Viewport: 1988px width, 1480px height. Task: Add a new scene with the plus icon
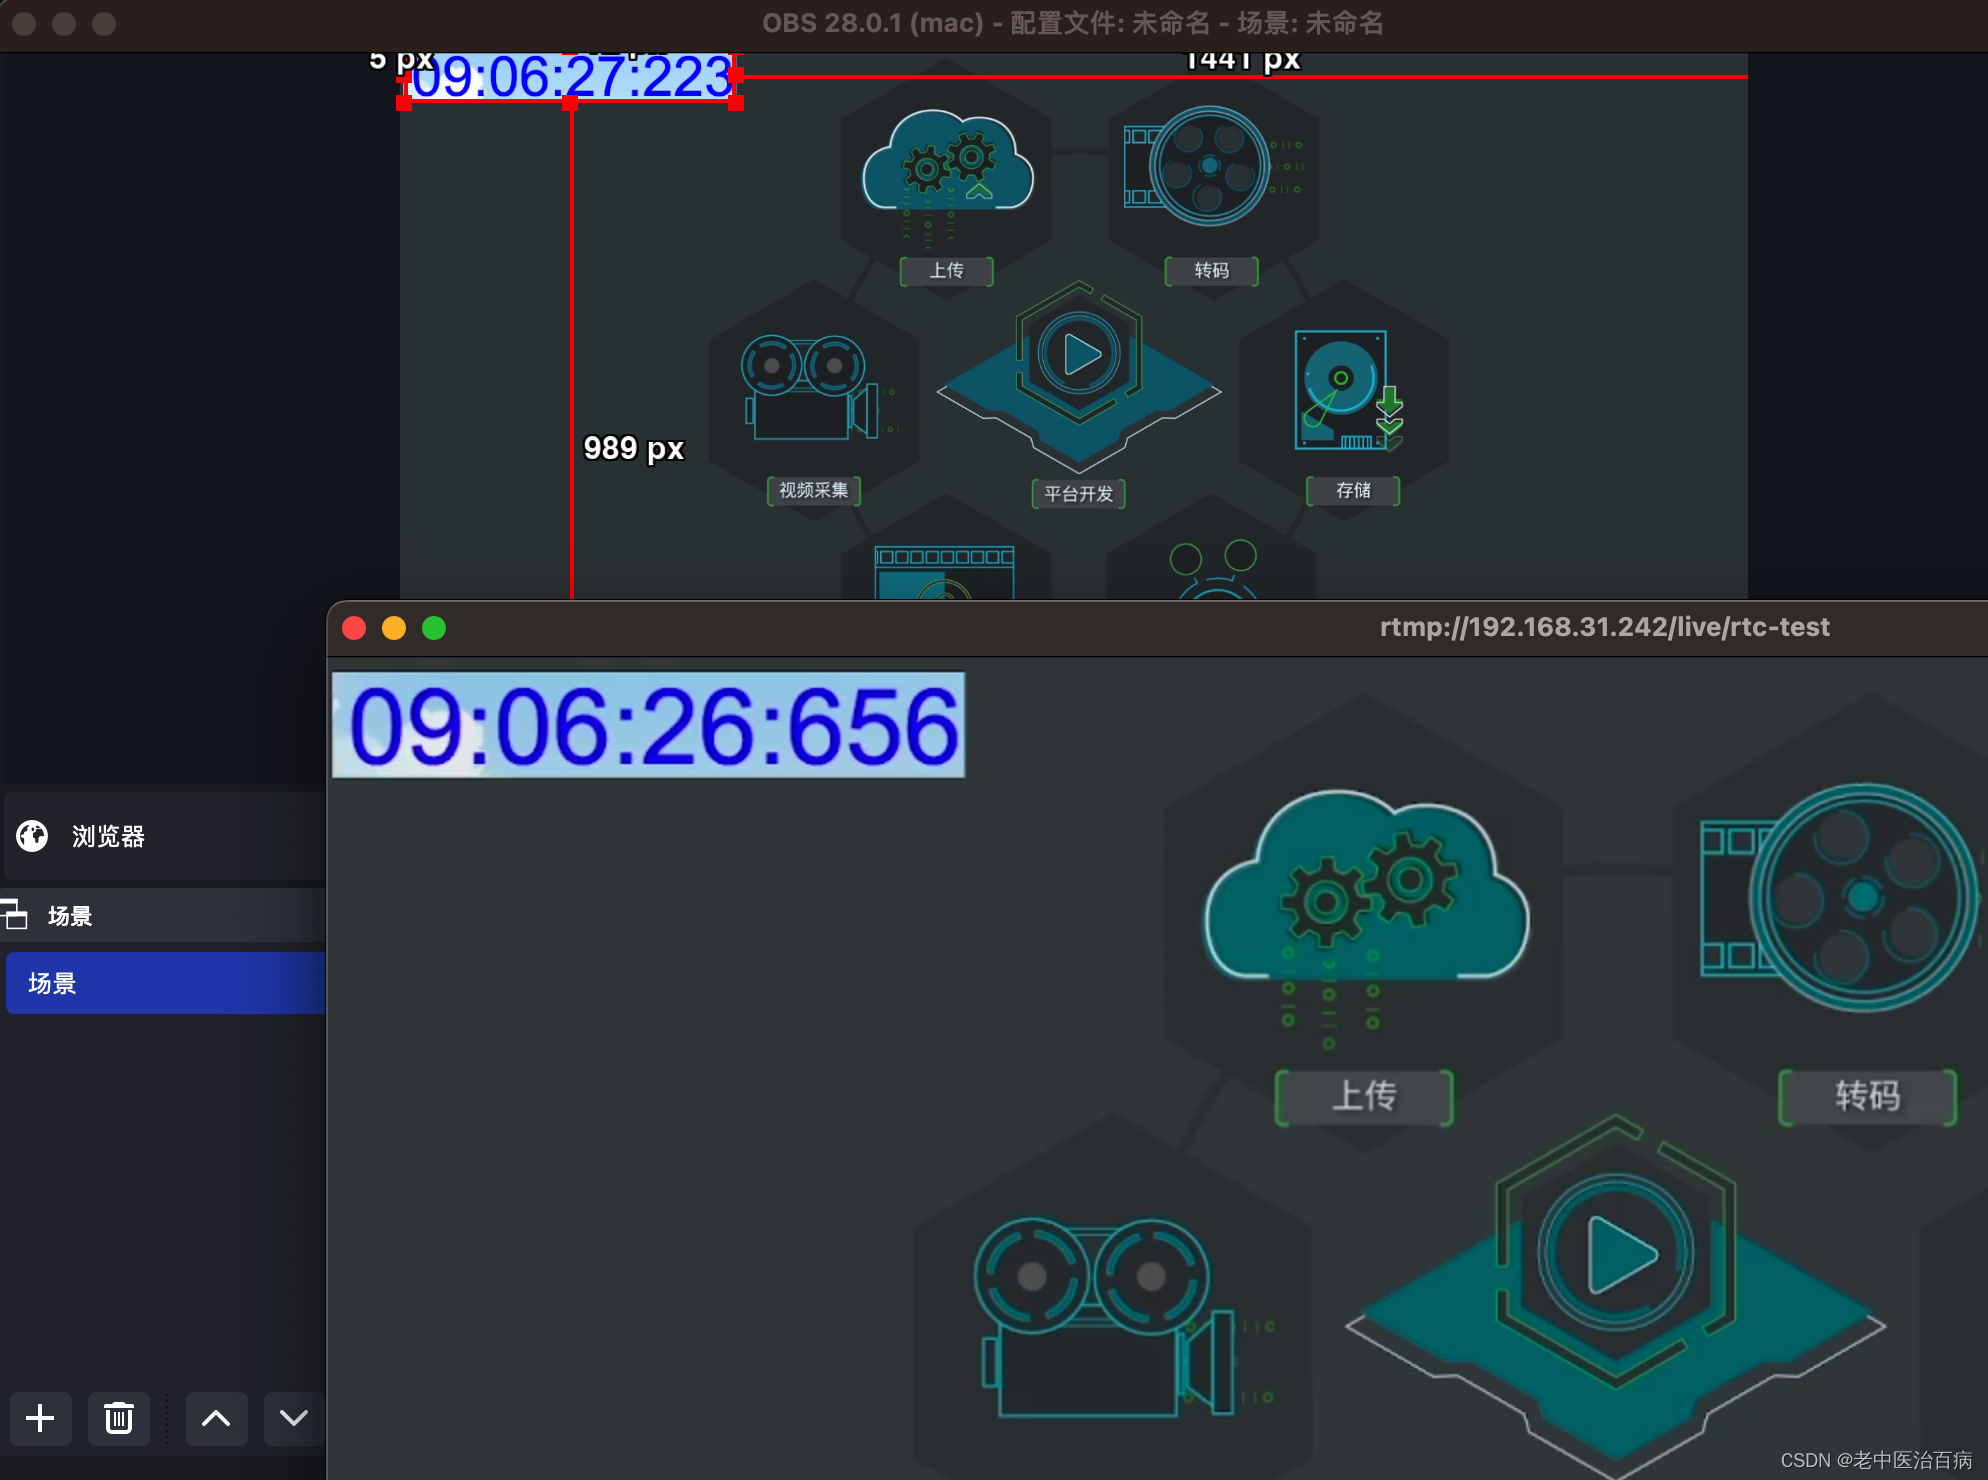coord(40,1418)
